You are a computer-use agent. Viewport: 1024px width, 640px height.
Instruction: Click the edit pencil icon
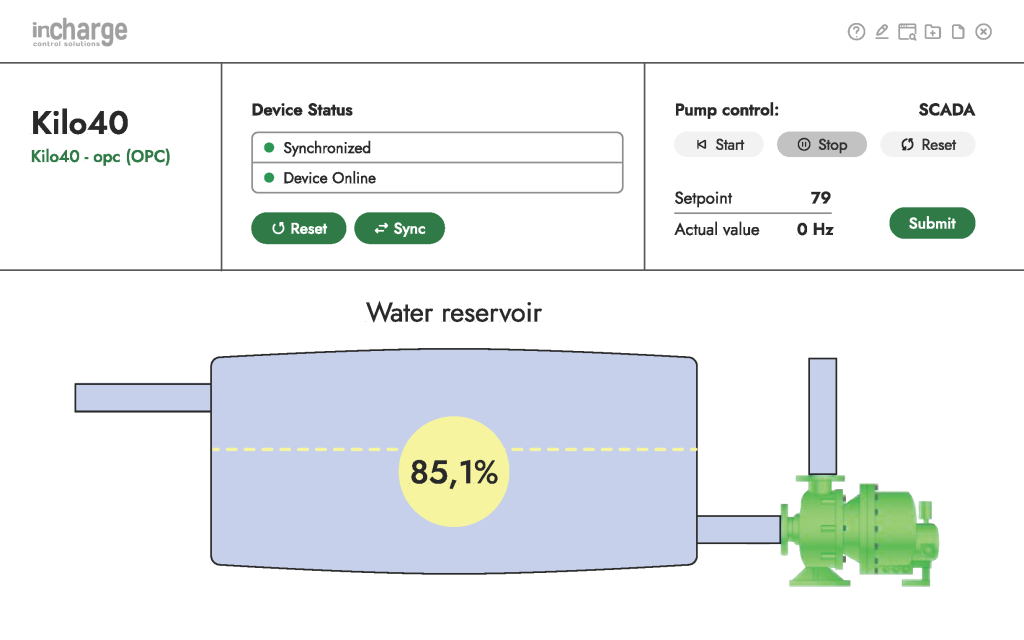pos(882,32)
